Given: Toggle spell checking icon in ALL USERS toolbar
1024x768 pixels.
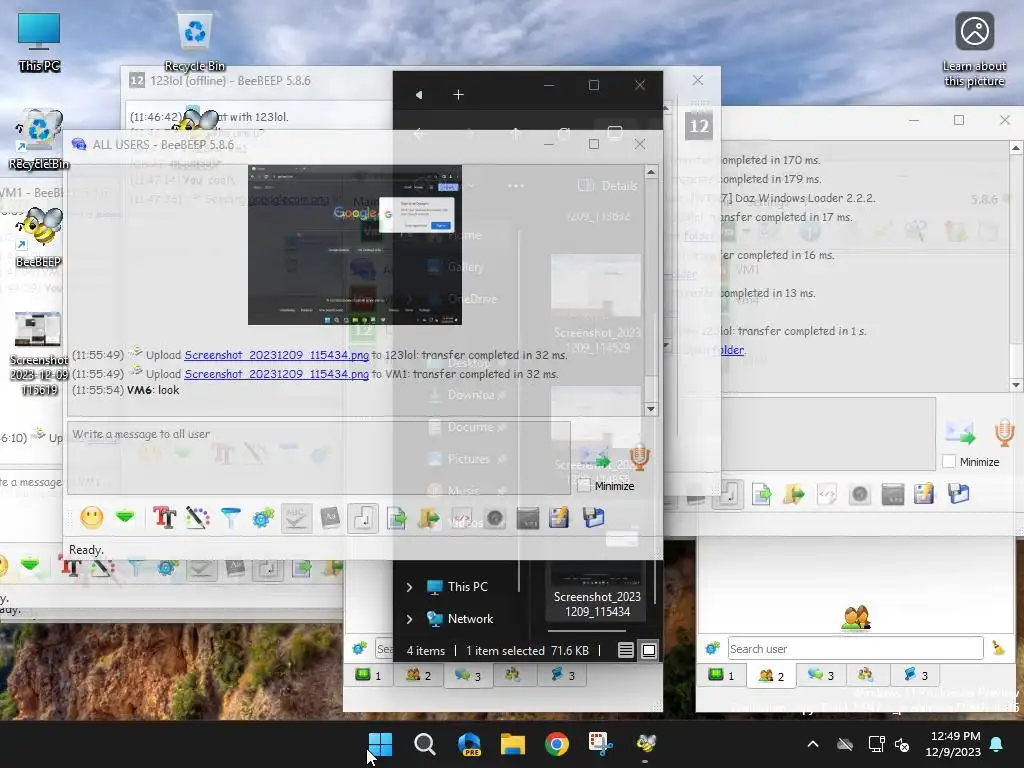Looking at the screenshot, I should [x=296, y=518].
